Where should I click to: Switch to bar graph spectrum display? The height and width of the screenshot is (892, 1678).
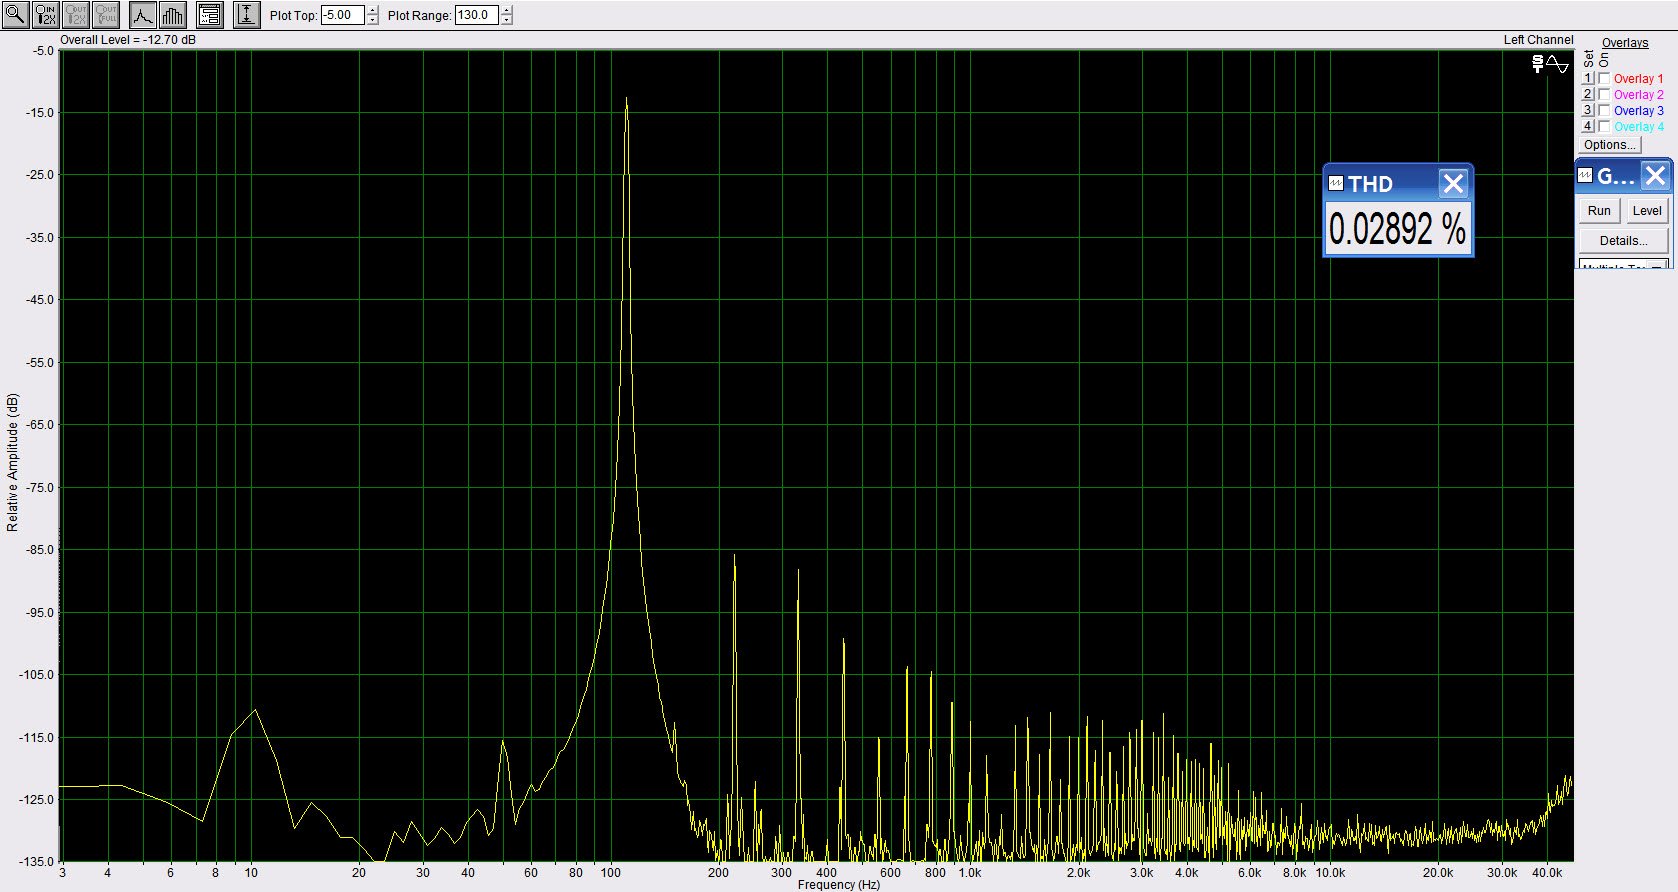point(172,14)
